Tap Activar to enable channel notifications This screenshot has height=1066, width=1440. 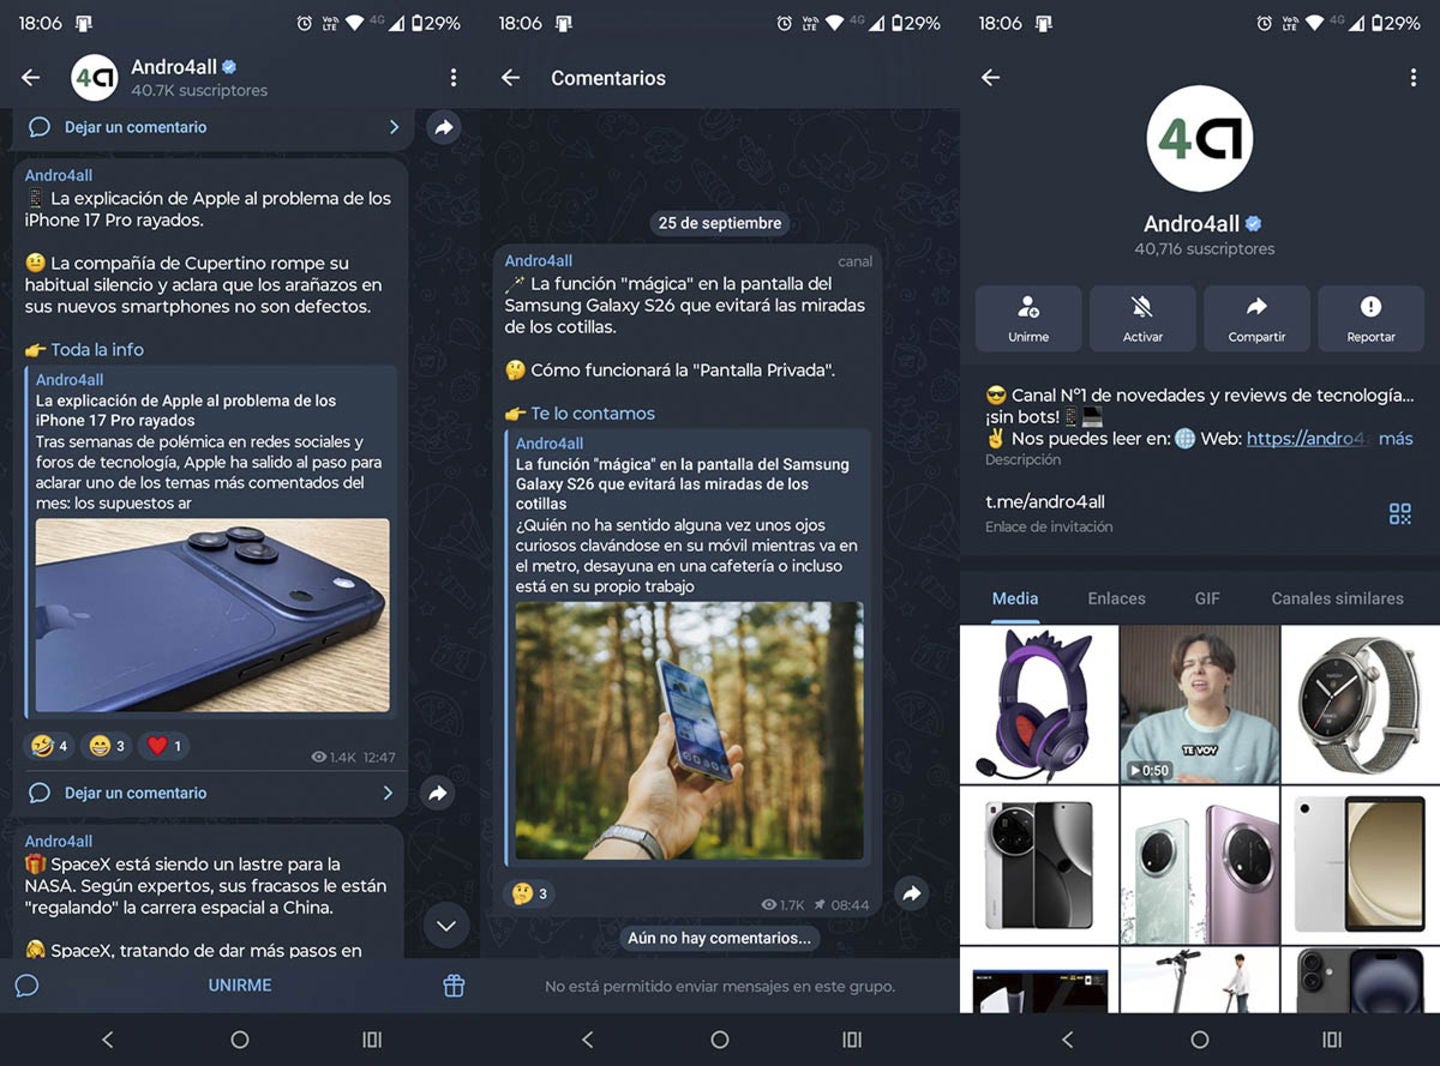(1142, 318)
